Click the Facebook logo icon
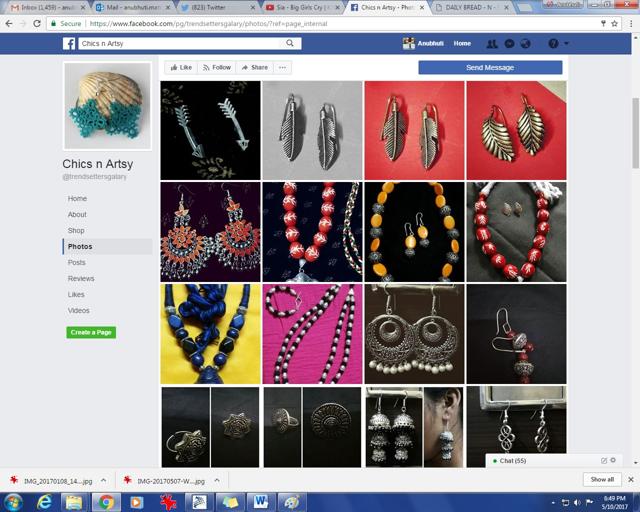Image resolution: width=640 pixels, height=512 pixels. click(69, 43)
